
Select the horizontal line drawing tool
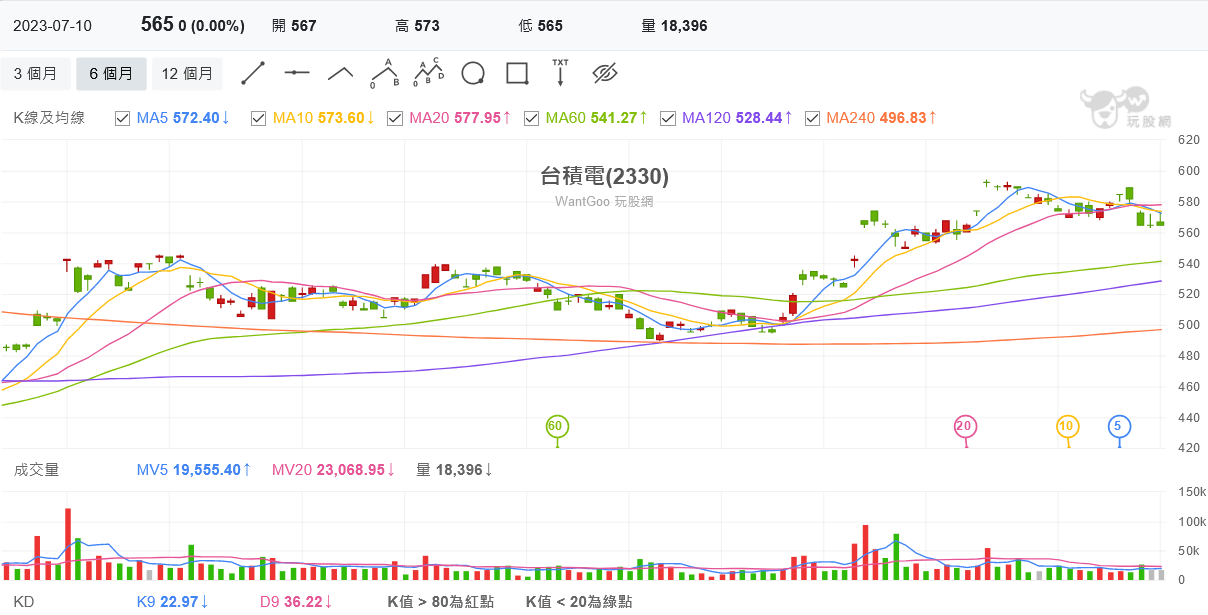tap(297, 73)
